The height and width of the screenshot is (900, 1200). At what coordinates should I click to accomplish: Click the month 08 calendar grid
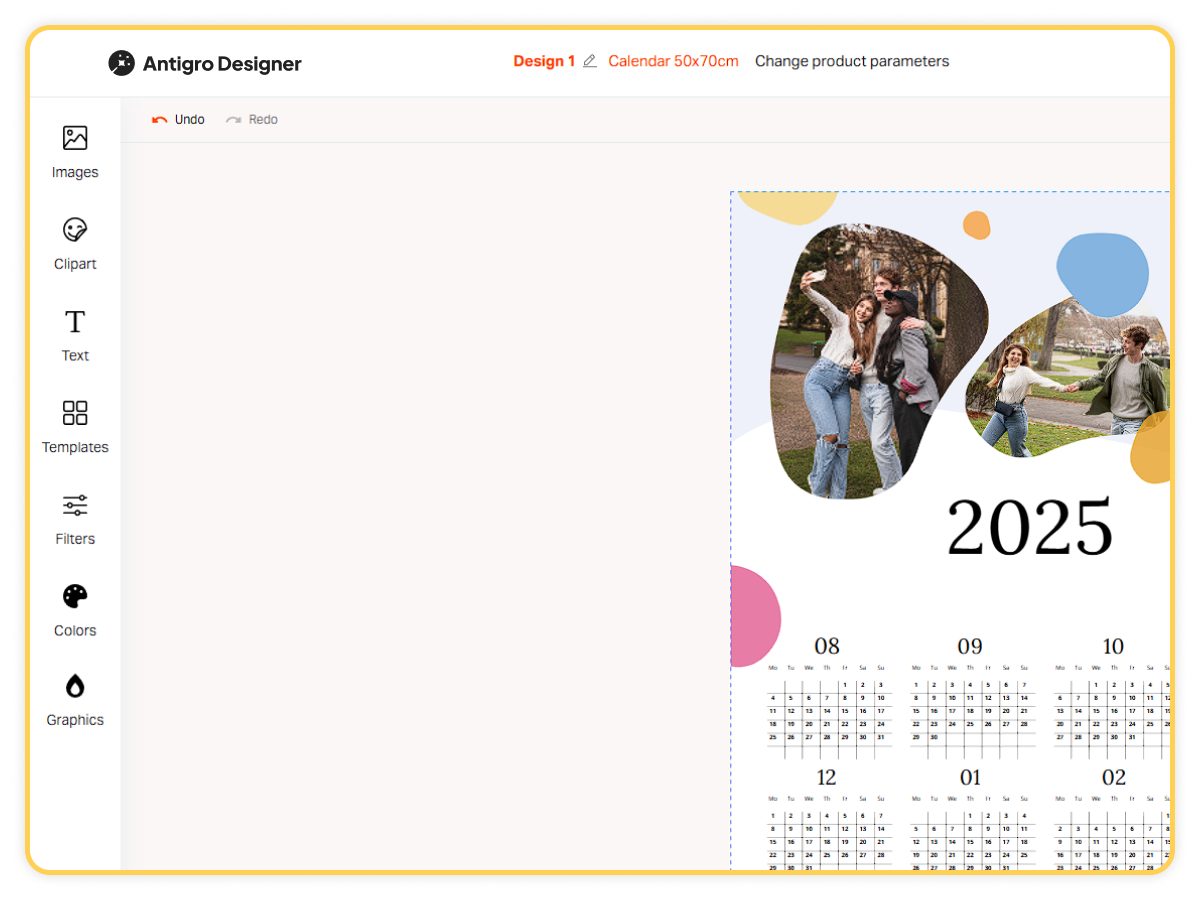827,710
